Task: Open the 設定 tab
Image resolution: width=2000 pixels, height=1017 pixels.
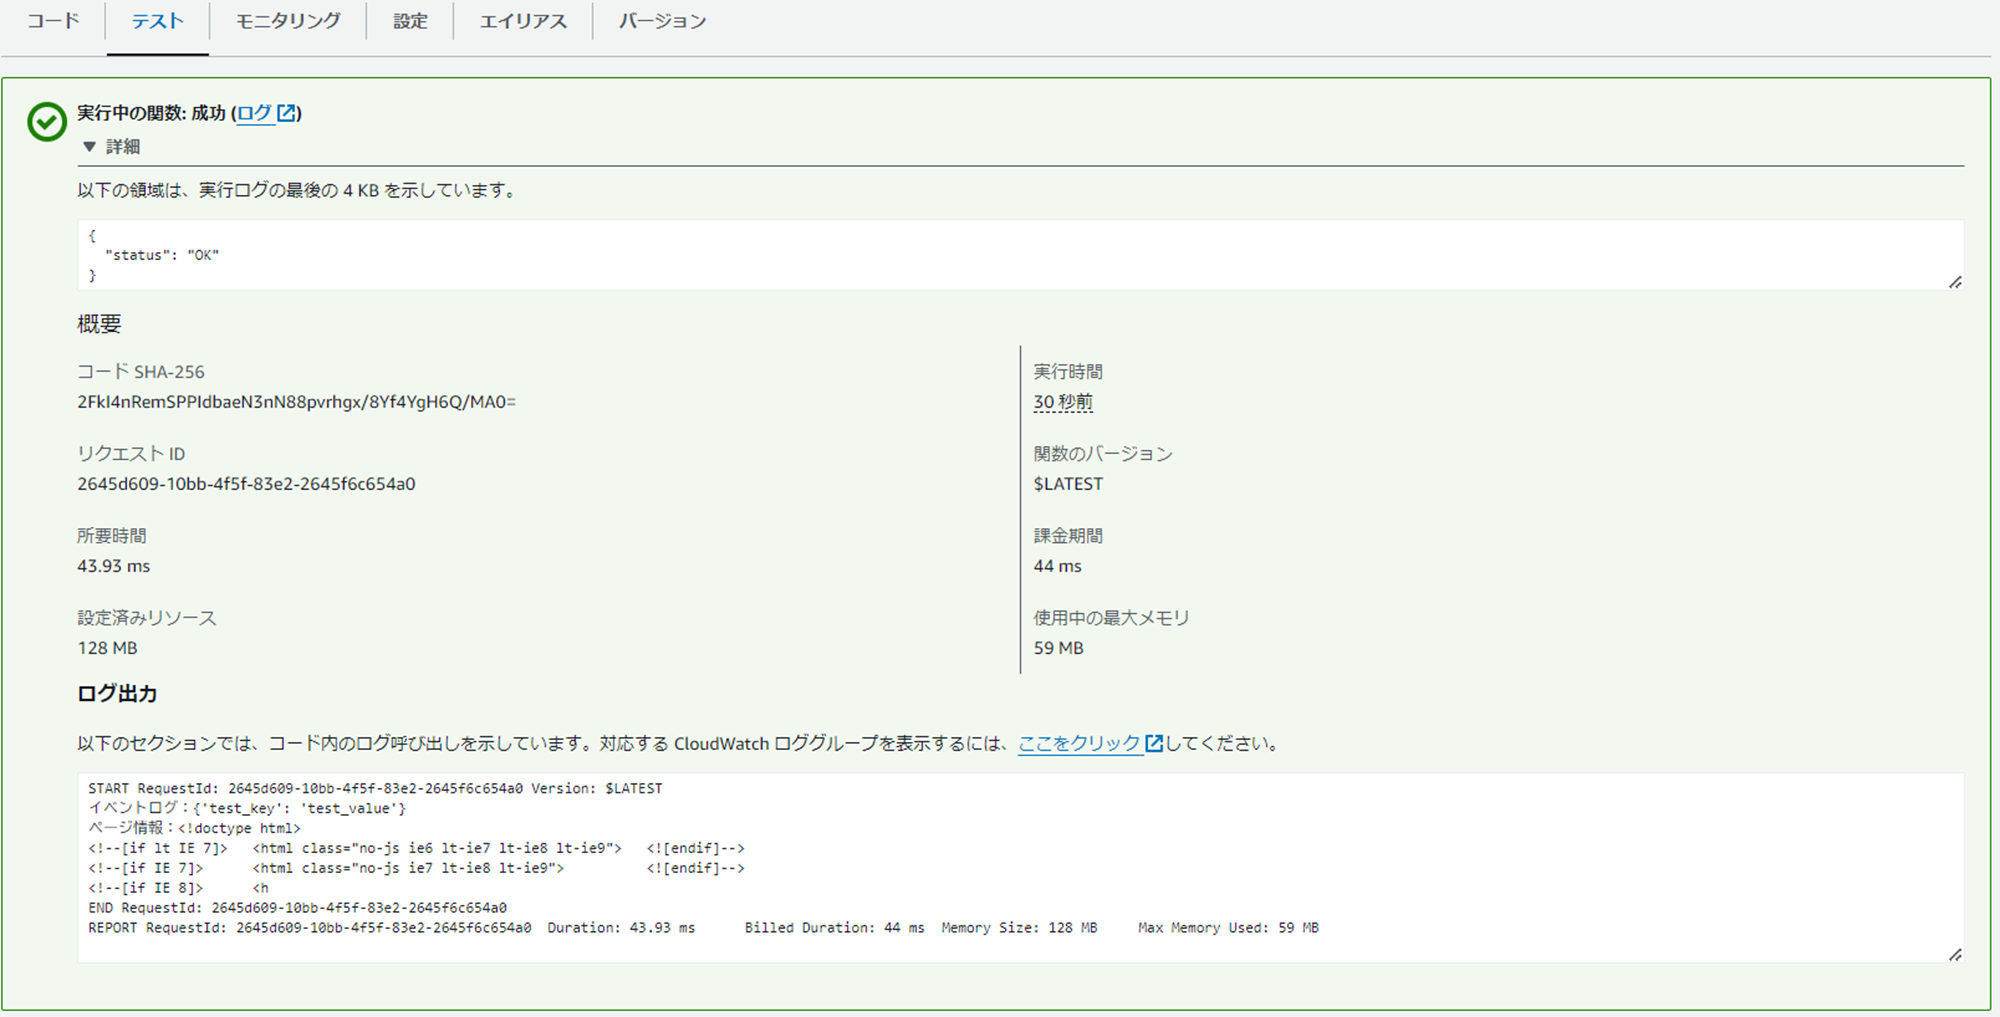Action: tap(410, 20)
